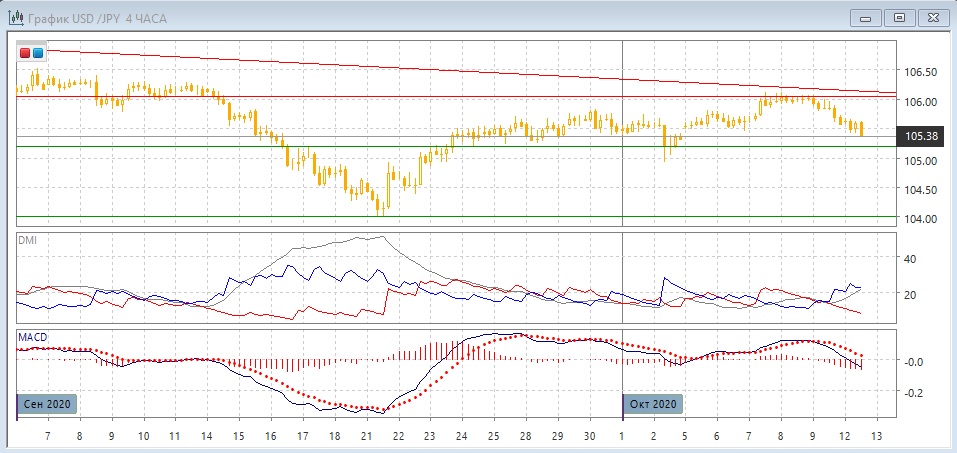Click the 40 level on DMI scale
Viewport: 957px width, 453px height.
coord(910,258)
